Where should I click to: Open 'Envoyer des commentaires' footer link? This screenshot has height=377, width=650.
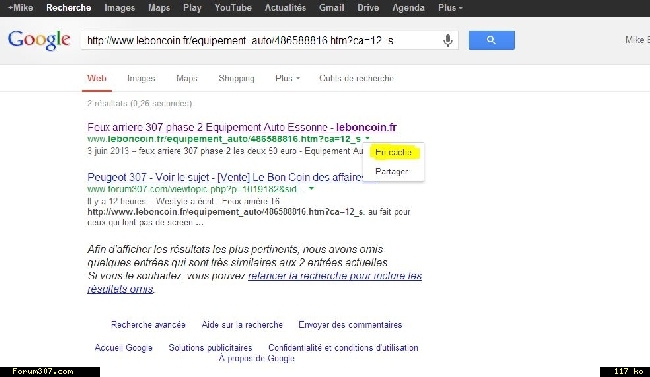pyautogui.click(x=350, y=325)
